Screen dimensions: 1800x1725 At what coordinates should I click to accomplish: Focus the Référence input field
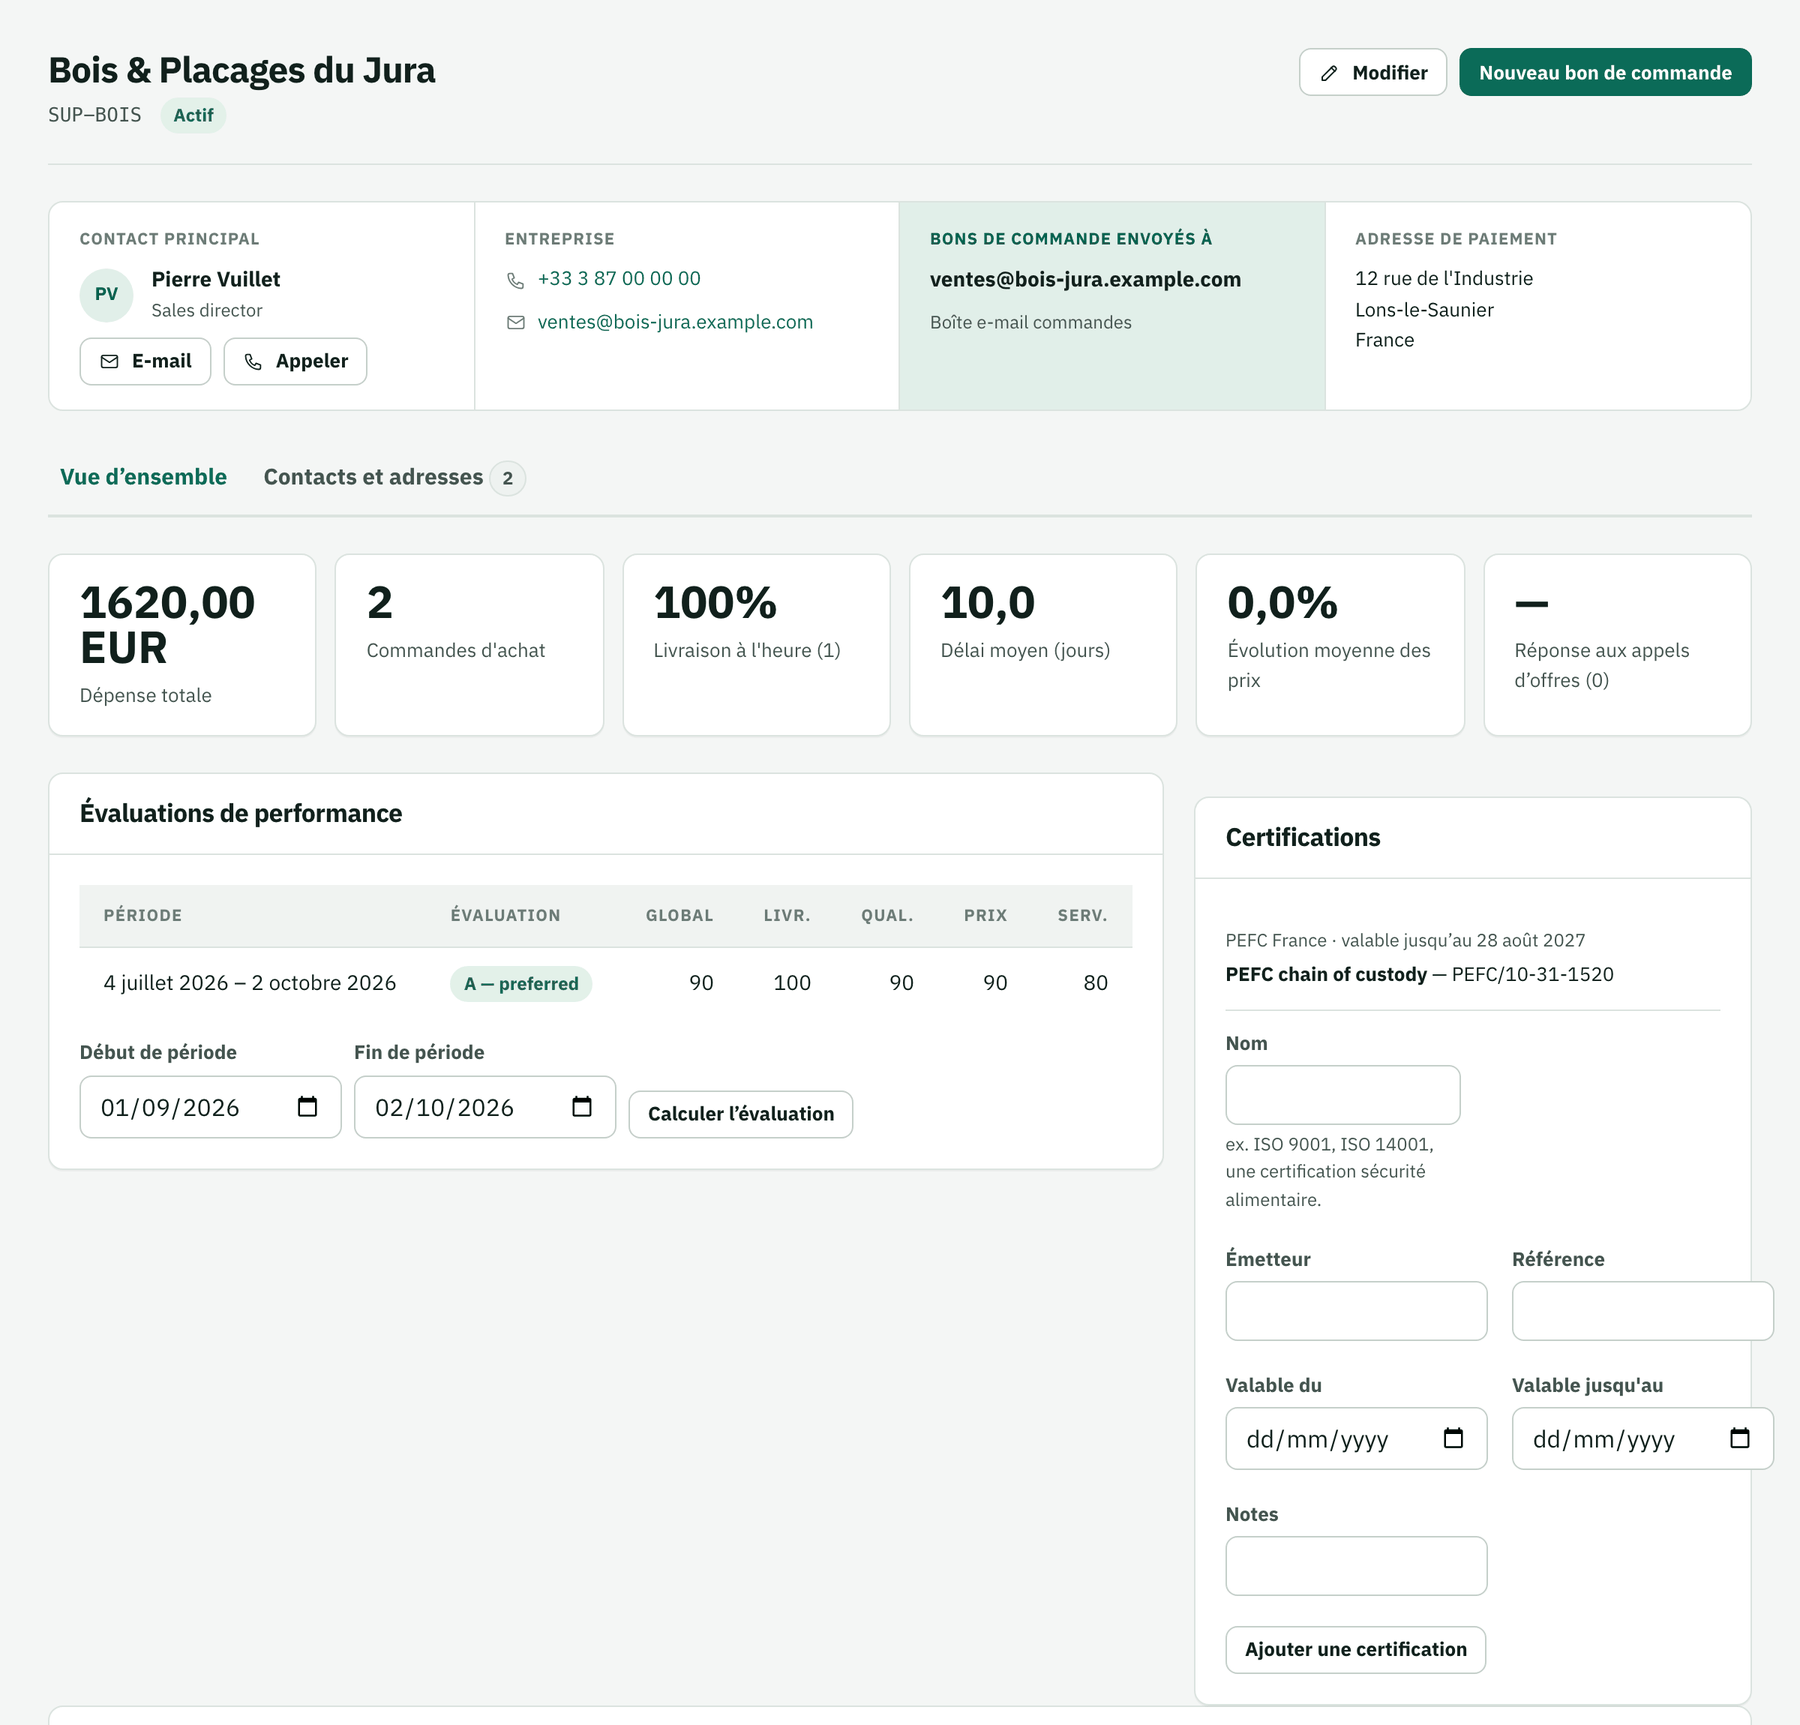[x=1642, y=1311]
